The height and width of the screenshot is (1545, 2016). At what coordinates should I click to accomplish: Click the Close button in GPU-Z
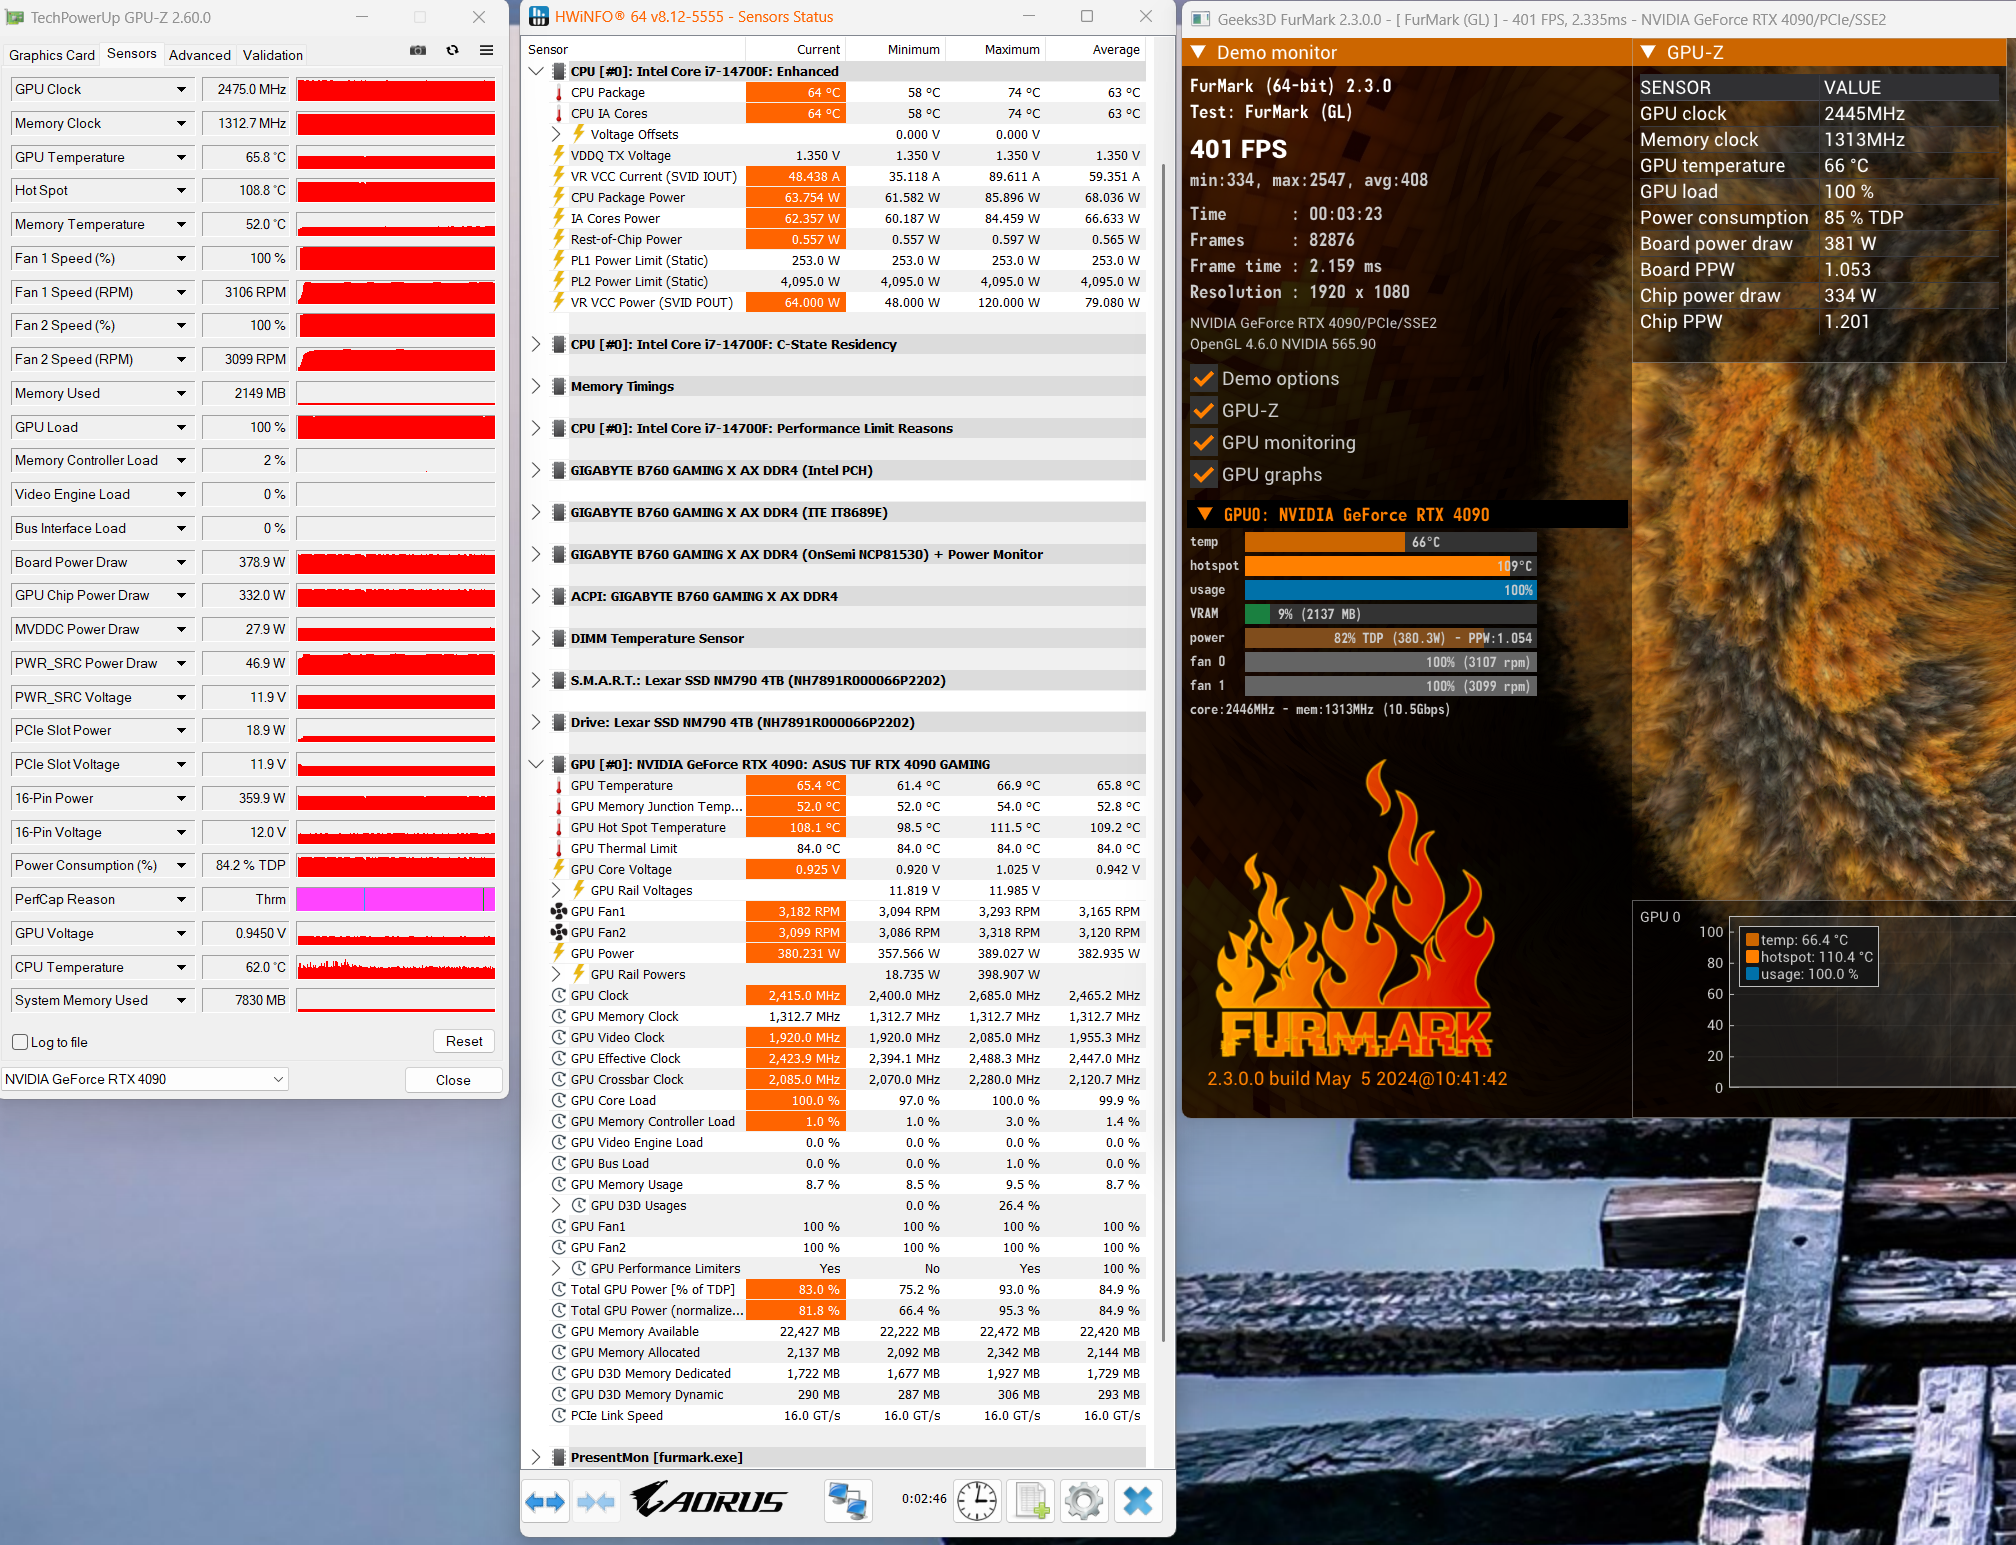[453, 1080]
